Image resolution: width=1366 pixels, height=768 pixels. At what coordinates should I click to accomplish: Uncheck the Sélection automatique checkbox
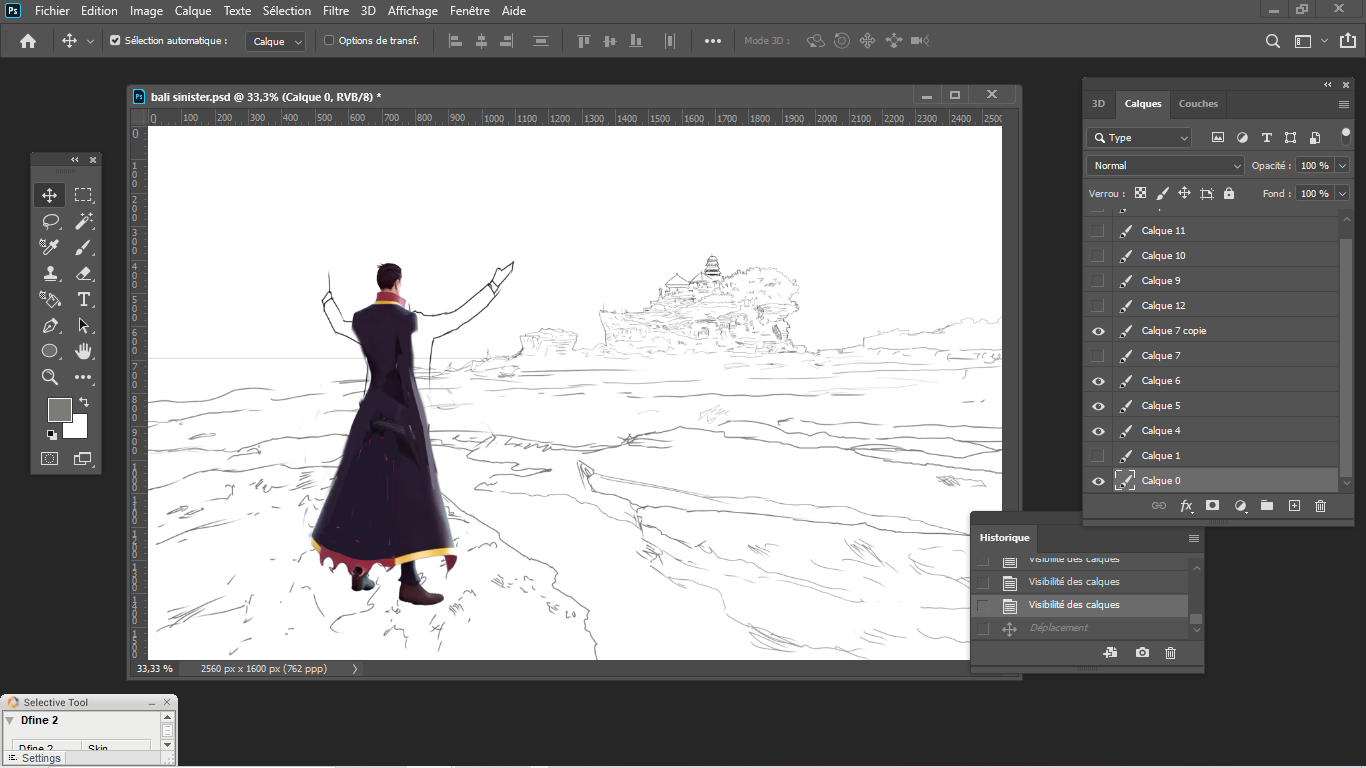point(115,41)
